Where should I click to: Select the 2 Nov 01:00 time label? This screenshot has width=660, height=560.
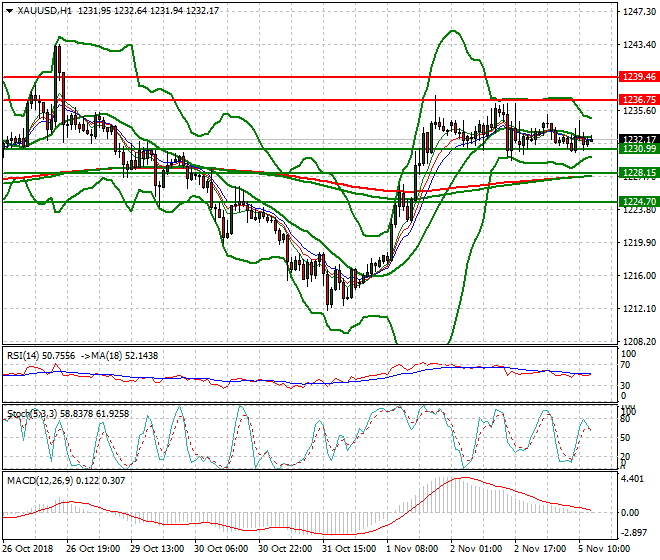[x=476, y=549]
